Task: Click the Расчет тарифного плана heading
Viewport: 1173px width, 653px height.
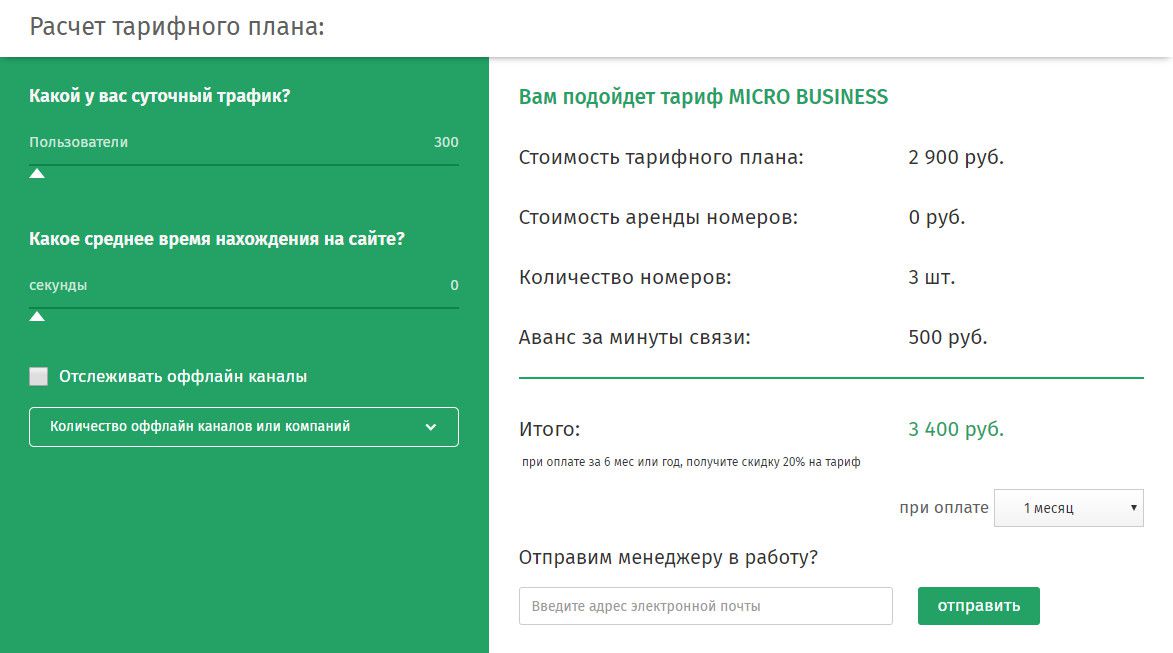Action: click(177, 27)
